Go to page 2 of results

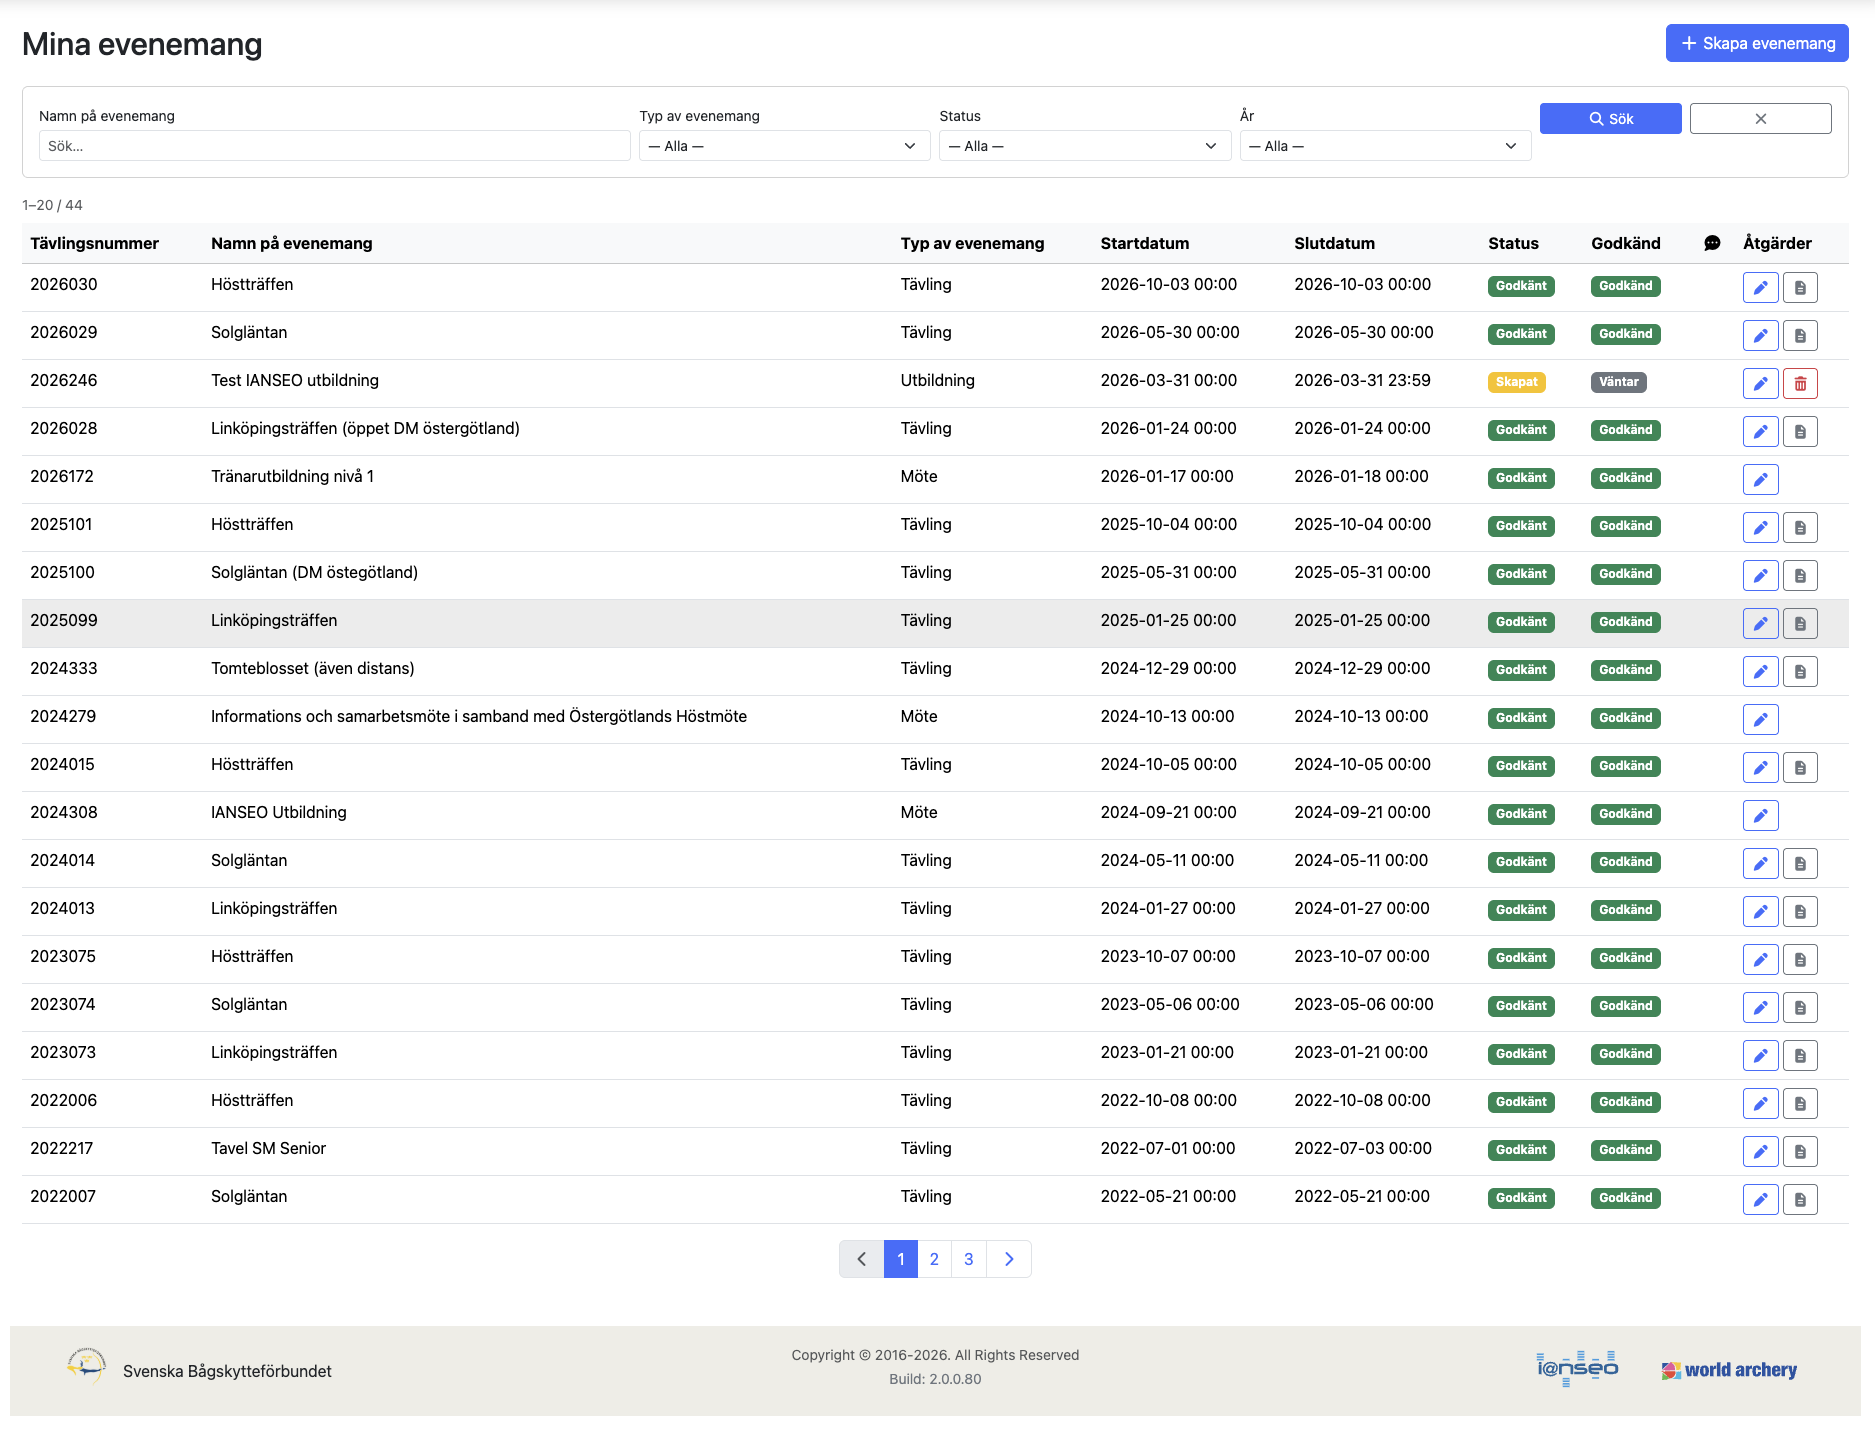[934, 1259]
